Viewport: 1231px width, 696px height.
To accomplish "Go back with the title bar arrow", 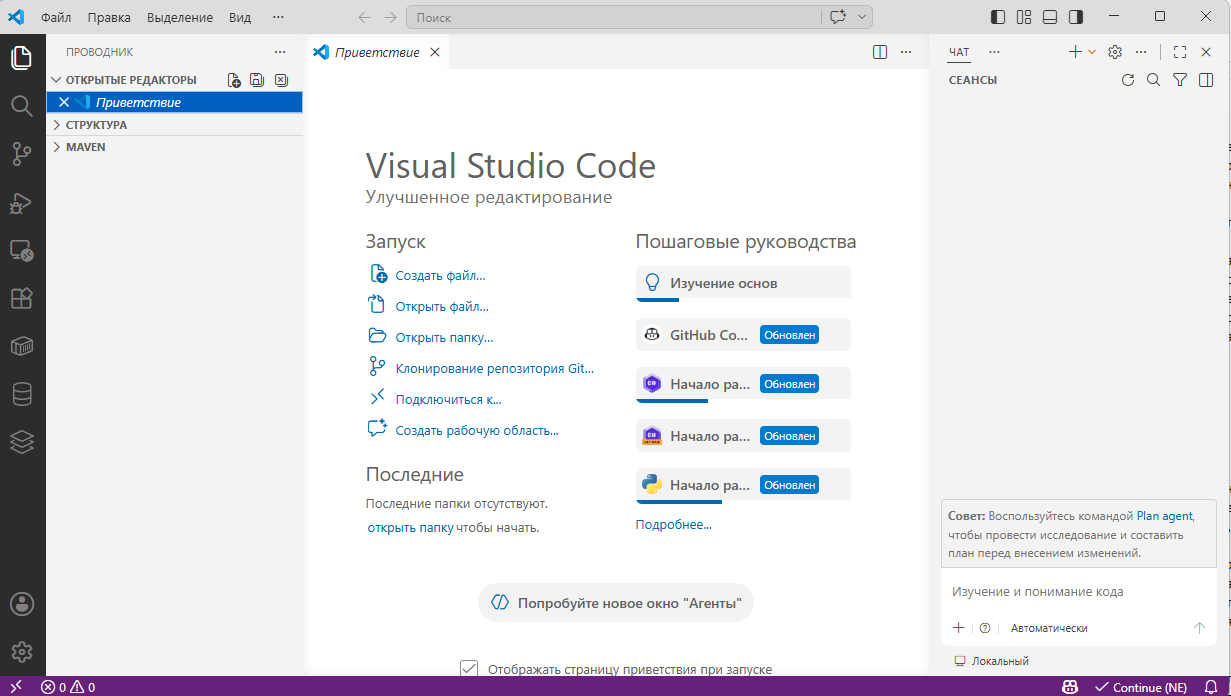I will click(364, 17).
